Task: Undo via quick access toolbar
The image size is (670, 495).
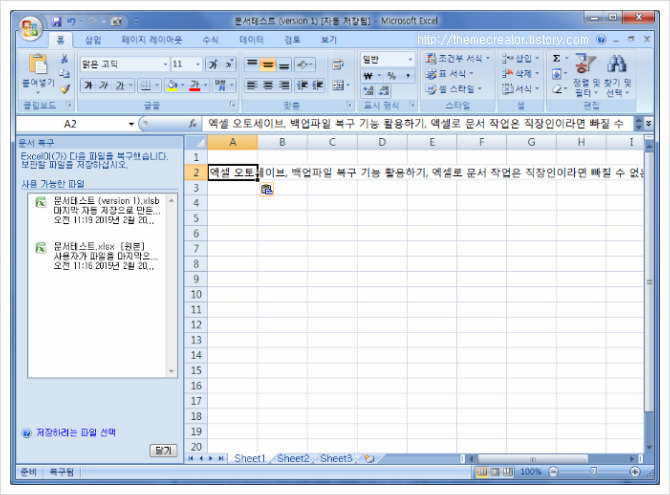Action: [x=71, y=21]
